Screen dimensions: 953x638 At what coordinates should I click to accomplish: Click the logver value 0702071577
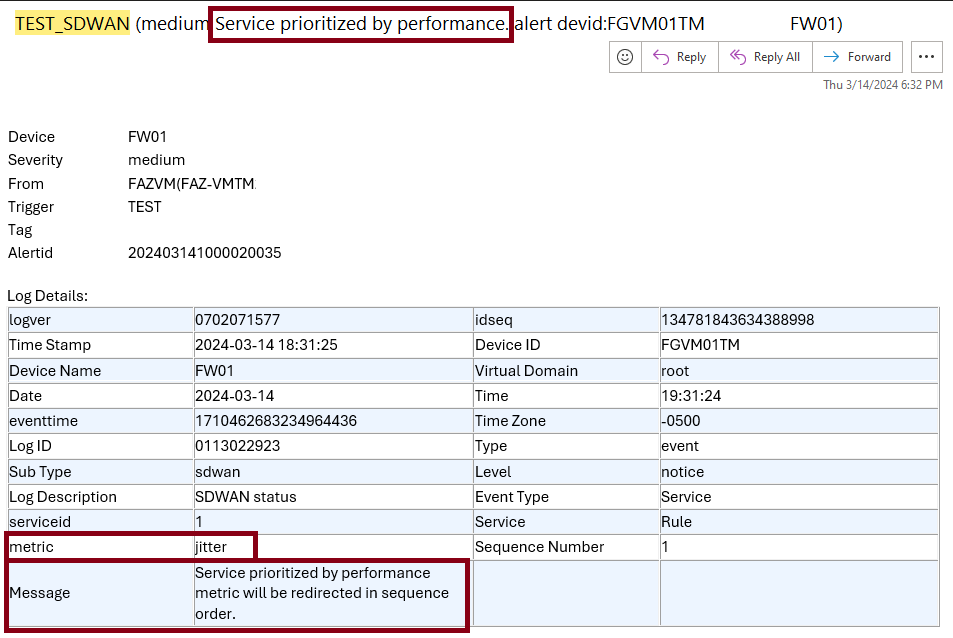(237, 320)
